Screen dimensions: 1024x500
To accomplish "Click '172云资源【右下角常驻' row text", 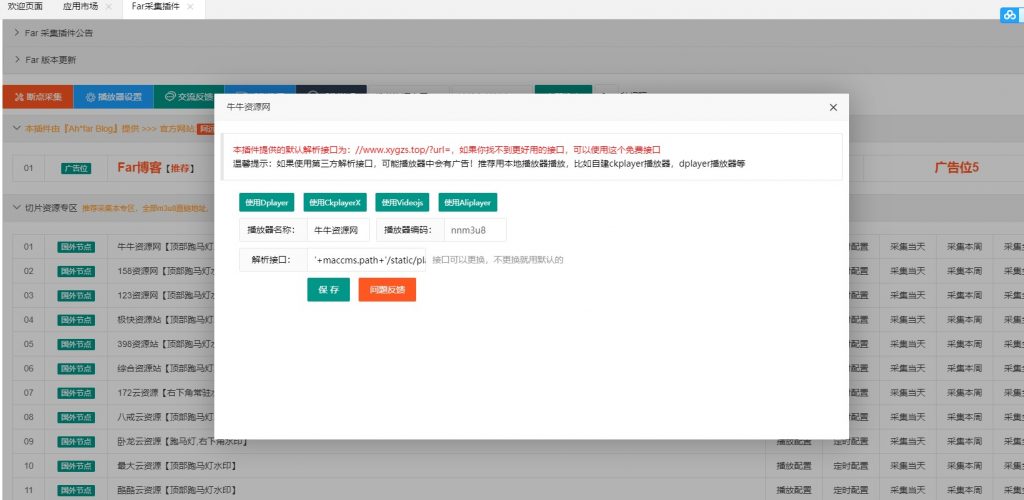I will pyautogui.click(x=166, y=393).
